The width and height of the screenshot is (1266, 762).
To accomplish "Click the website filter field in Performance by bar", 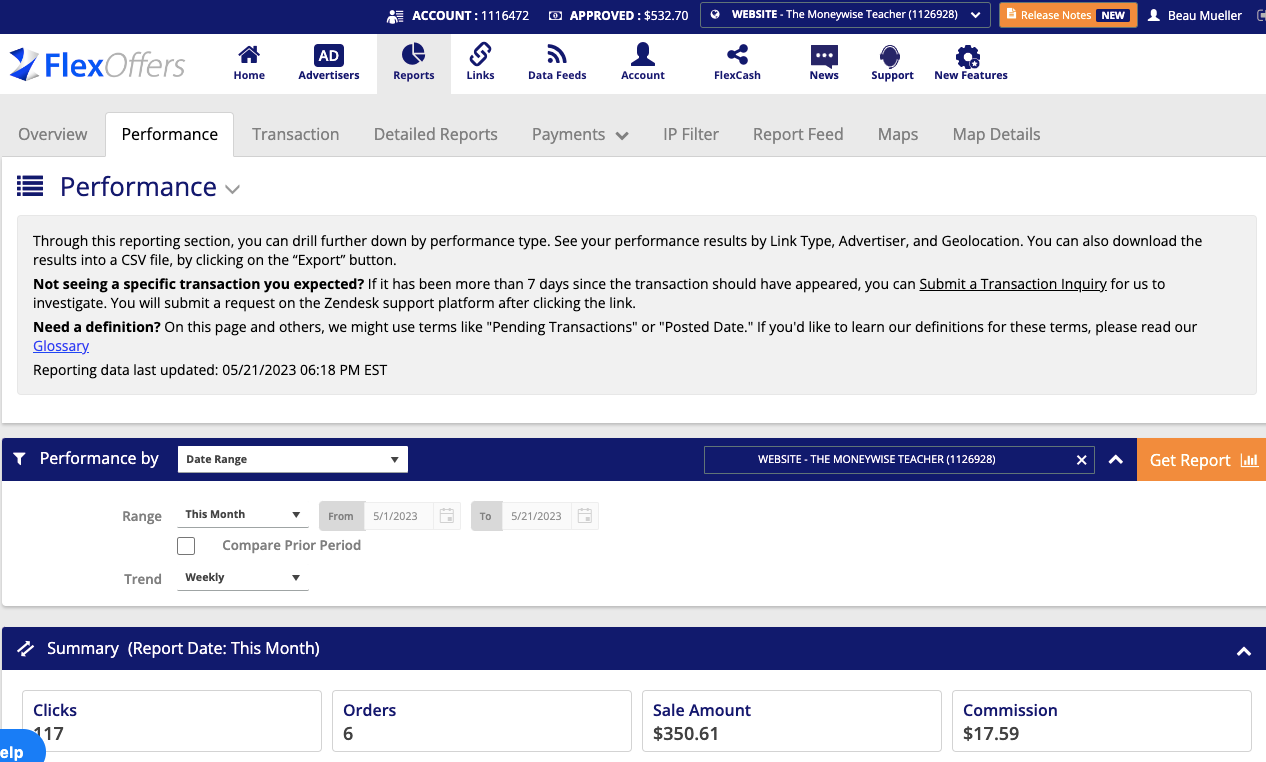I will tap(899, 460).
